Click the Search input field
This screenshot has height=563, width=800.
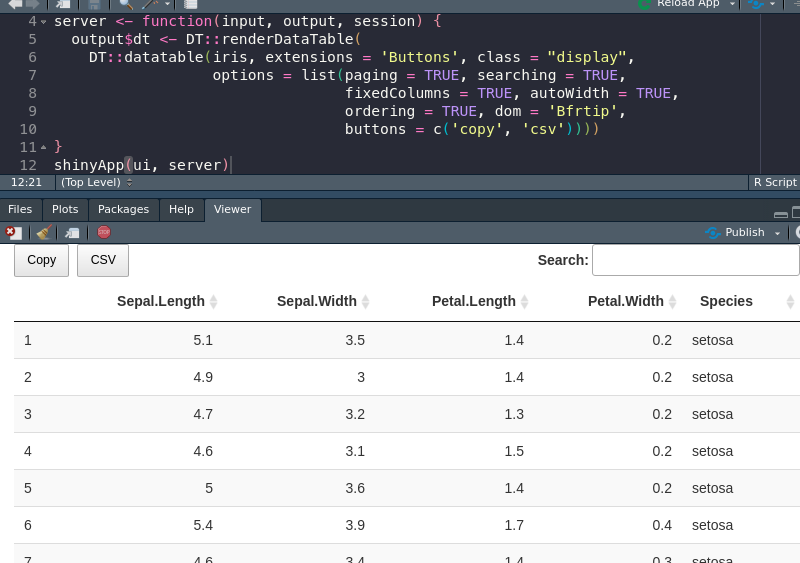695,260
